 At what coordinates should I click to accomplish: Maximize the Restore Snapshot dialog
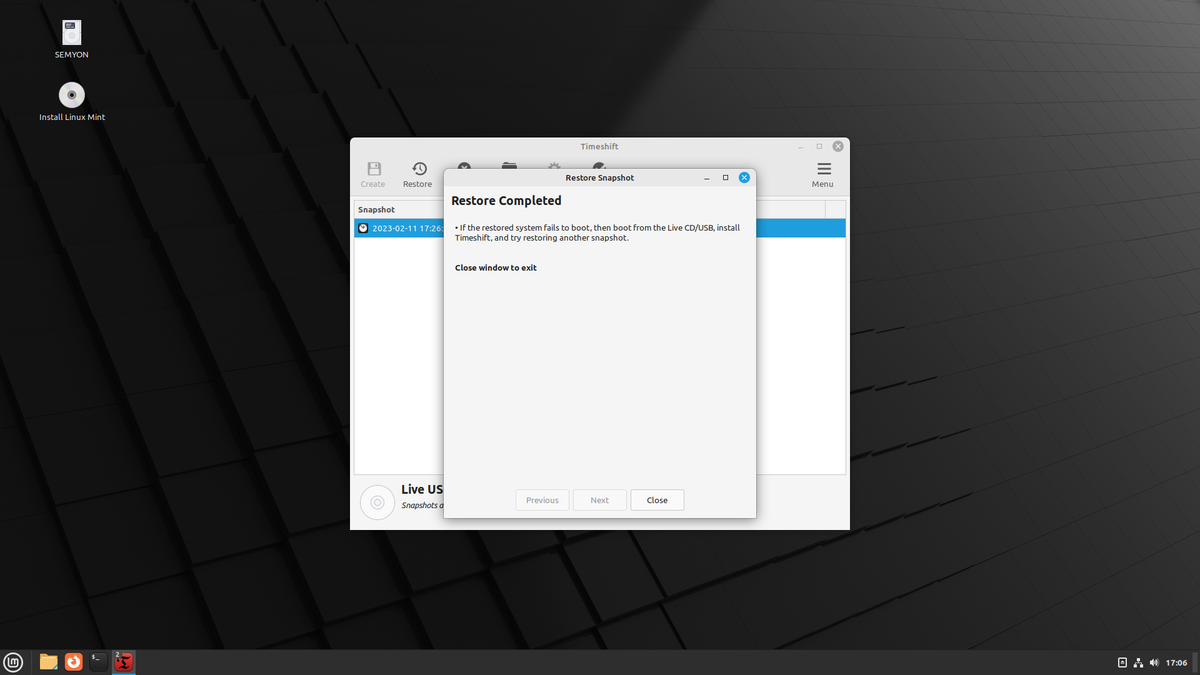coord(725,177)
